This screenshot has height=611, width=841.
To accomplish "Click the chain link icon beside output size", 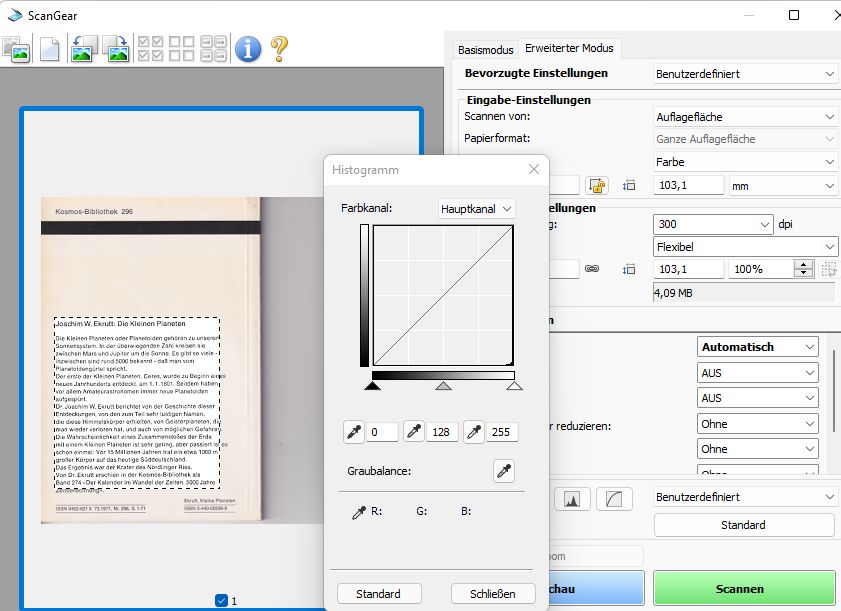I will pyautogui.click(x=592, y=269).
